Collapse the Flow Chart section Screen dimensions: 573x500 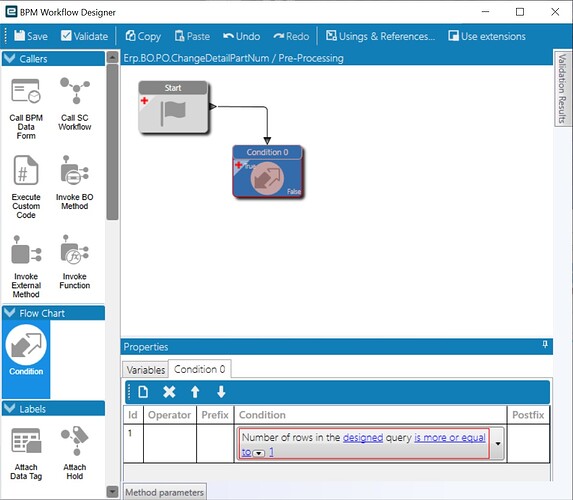click(x=10, y=313)
